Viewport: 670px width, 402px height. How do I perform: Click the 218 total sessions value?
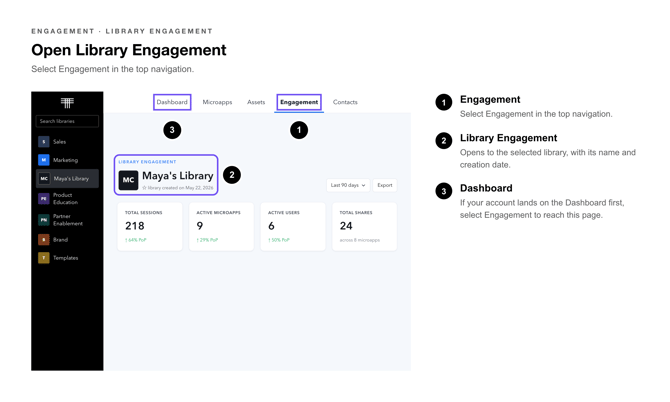pos(135,226)
